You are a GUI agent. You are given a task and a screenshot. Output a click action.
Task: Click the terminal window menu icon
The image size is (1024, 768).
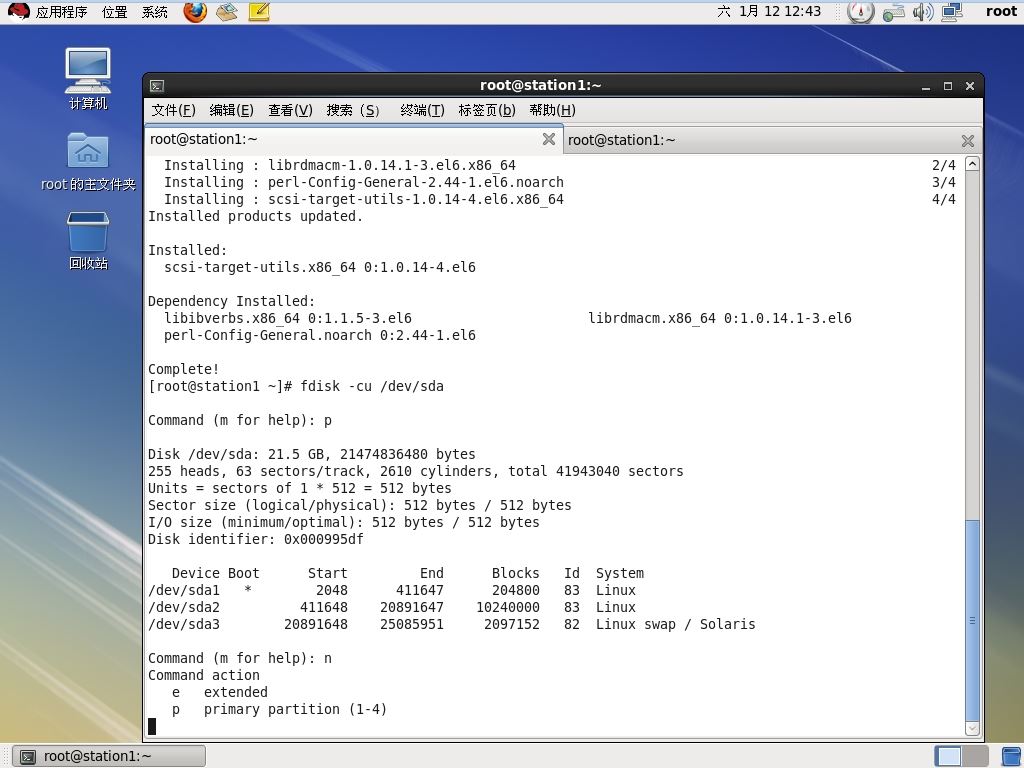click(157, 86)
